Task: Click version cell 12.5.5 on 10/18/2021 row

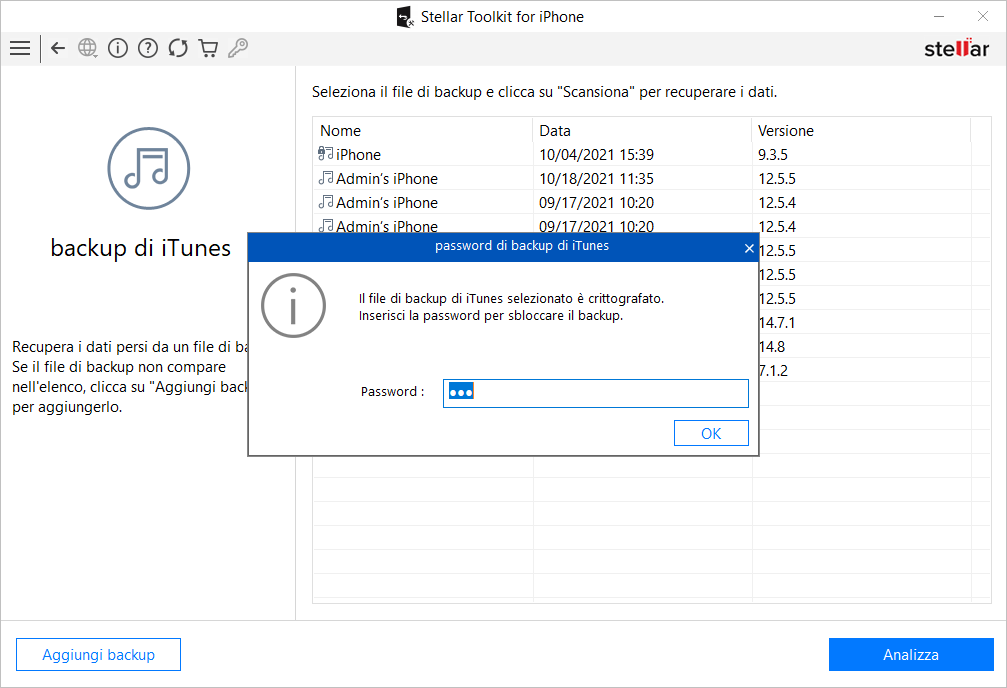Action: 777,179
